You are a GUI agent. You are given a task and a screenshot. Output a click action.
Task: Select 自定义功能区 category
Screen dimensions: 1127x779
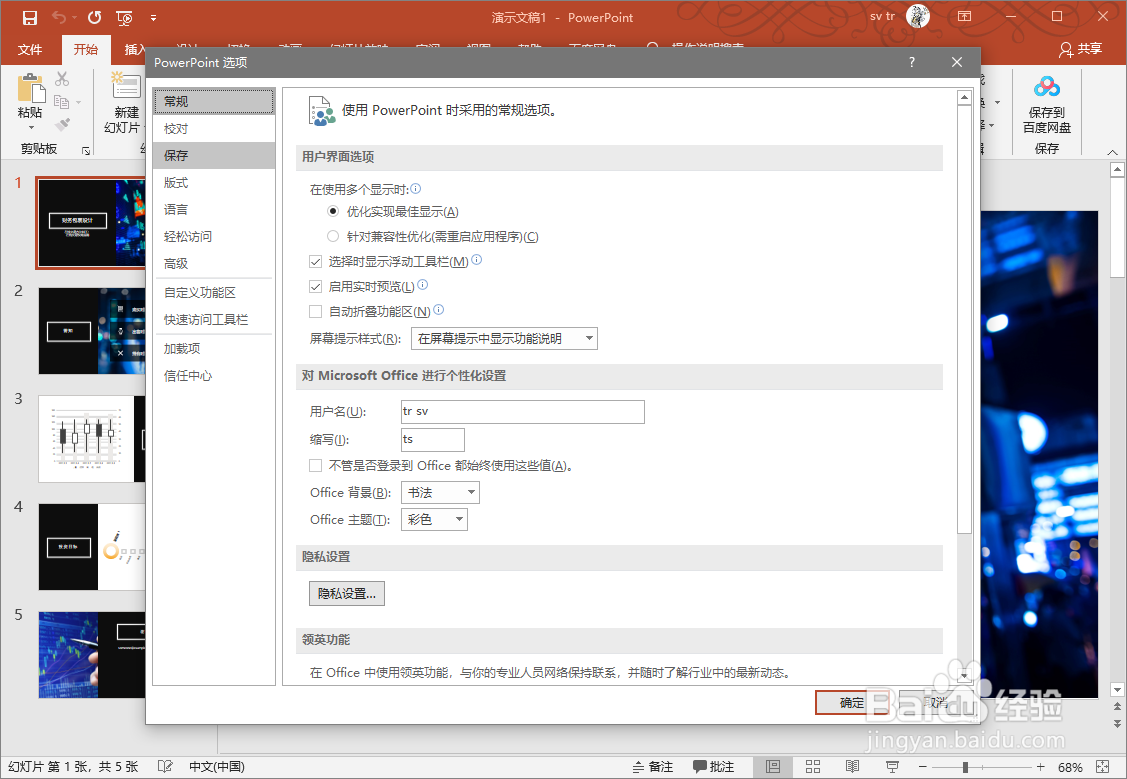pos(213,292)
